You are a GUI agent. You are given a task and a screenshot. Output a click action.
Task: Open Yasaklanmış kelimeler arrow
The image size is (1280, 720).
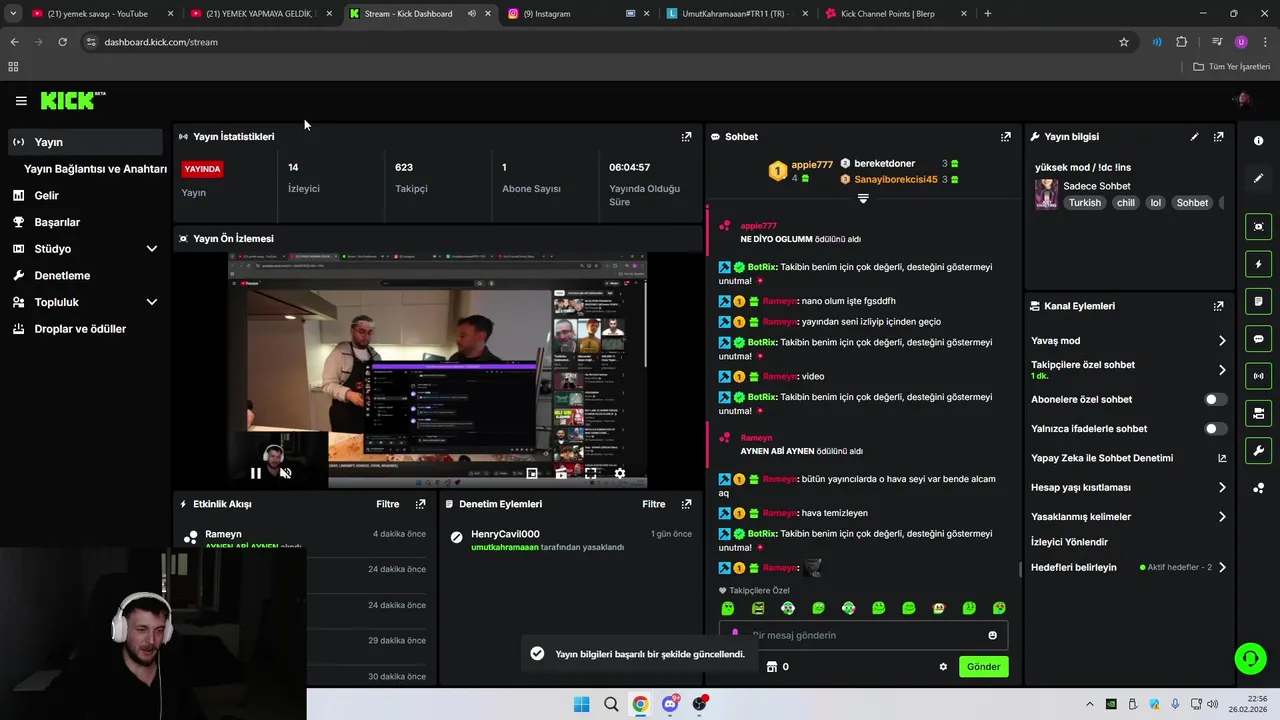coord(1221,517)
